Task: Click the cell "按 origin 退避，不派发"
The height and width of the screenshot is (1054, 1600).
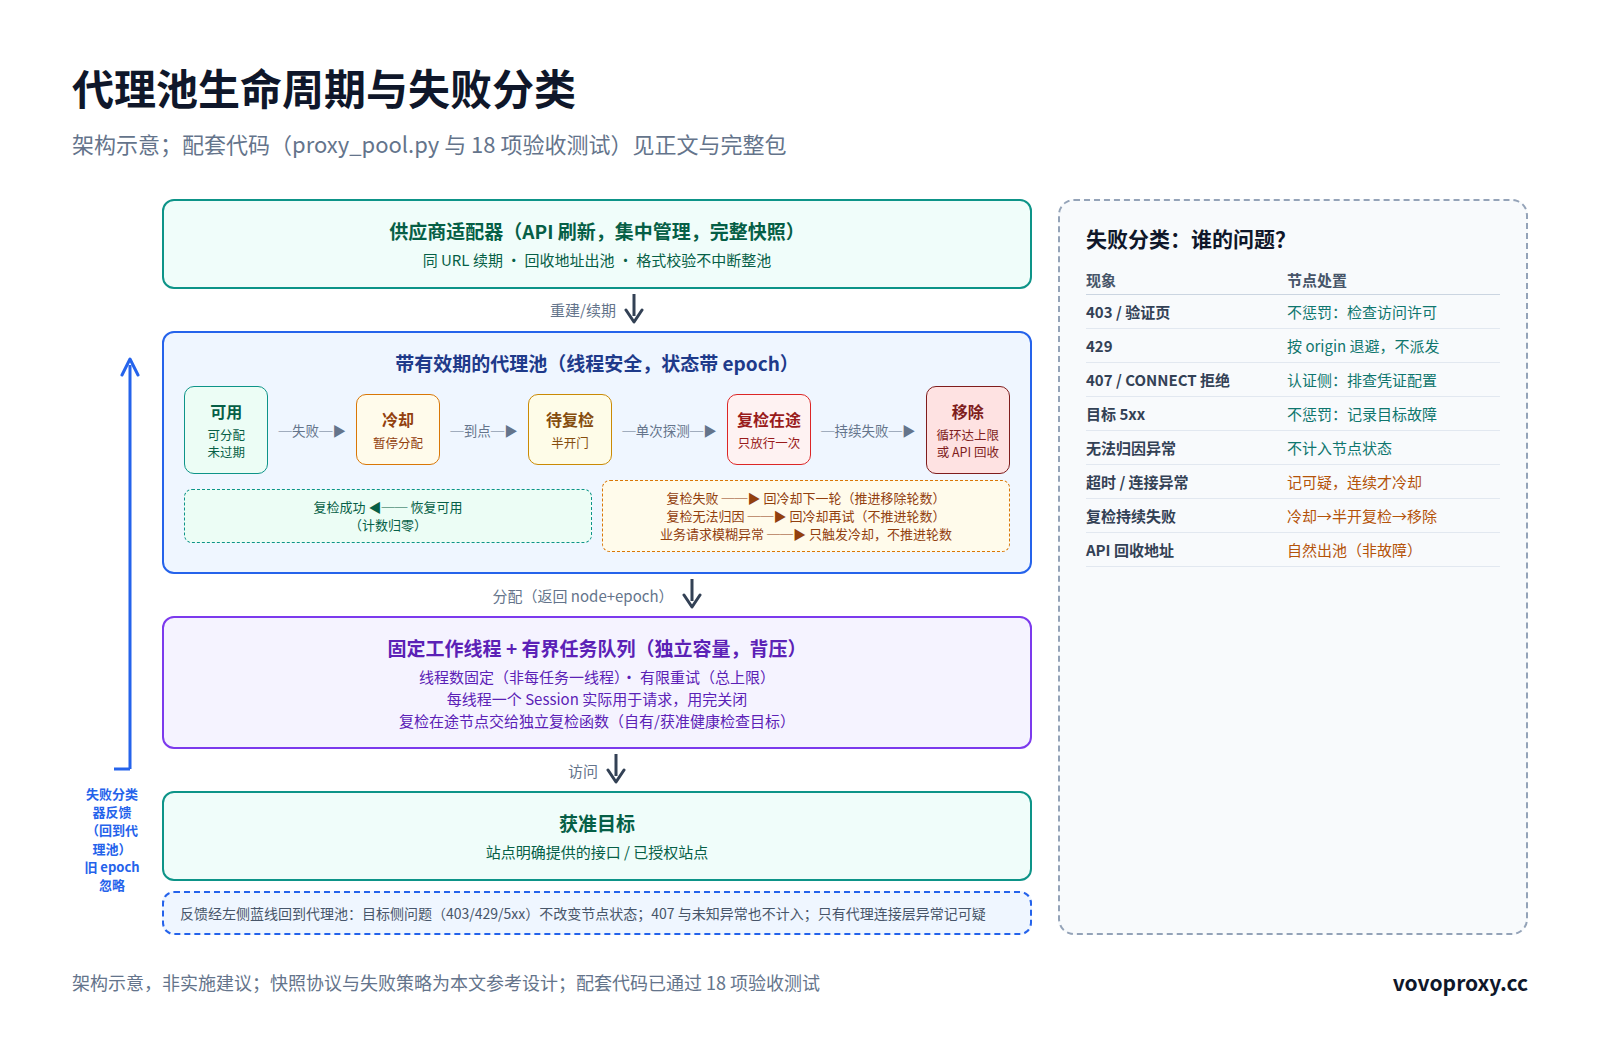Action: pyautogui.click(x=1363, y=347)
